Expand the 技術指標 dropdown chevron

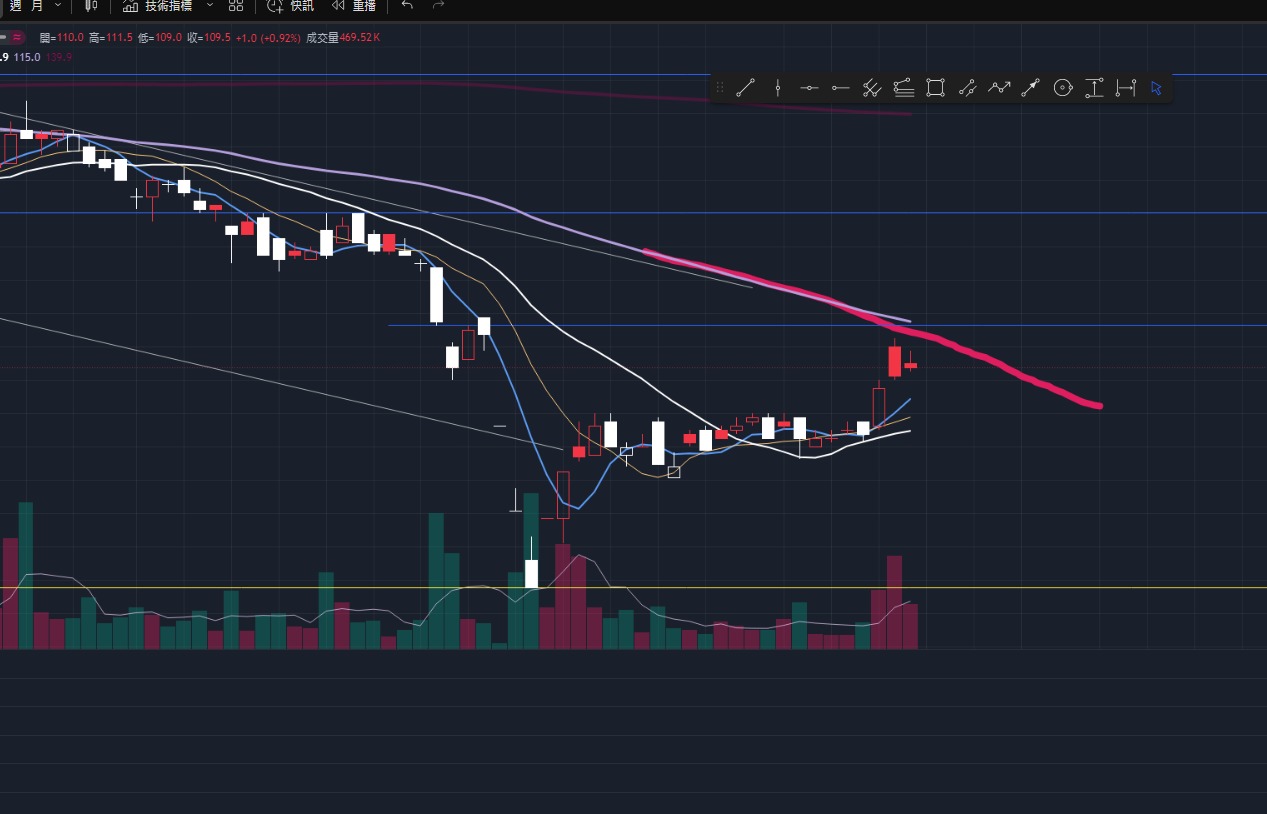(210, 5)
